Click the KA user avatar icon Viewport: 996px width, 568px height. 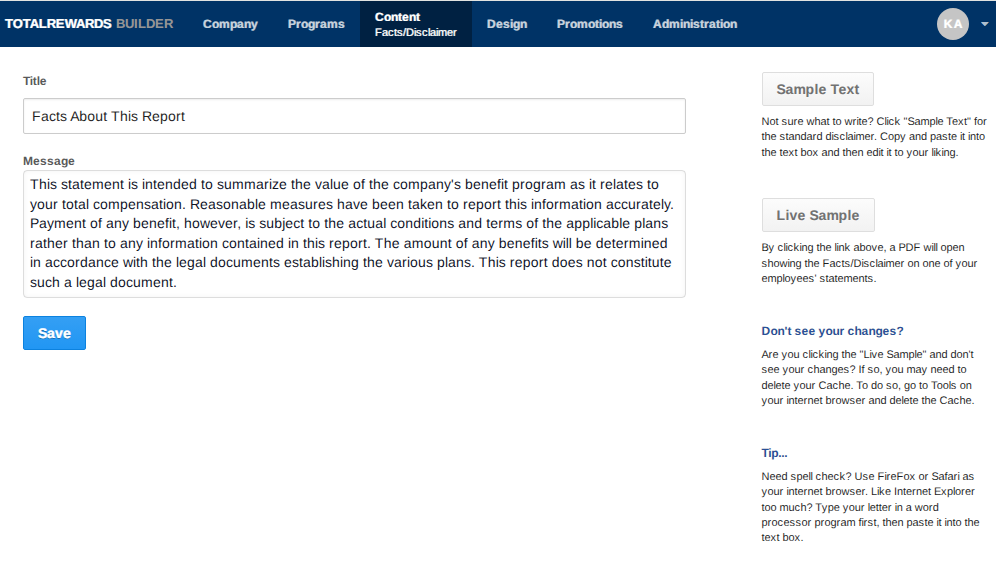pyautogui.click(x=952, y=24)
